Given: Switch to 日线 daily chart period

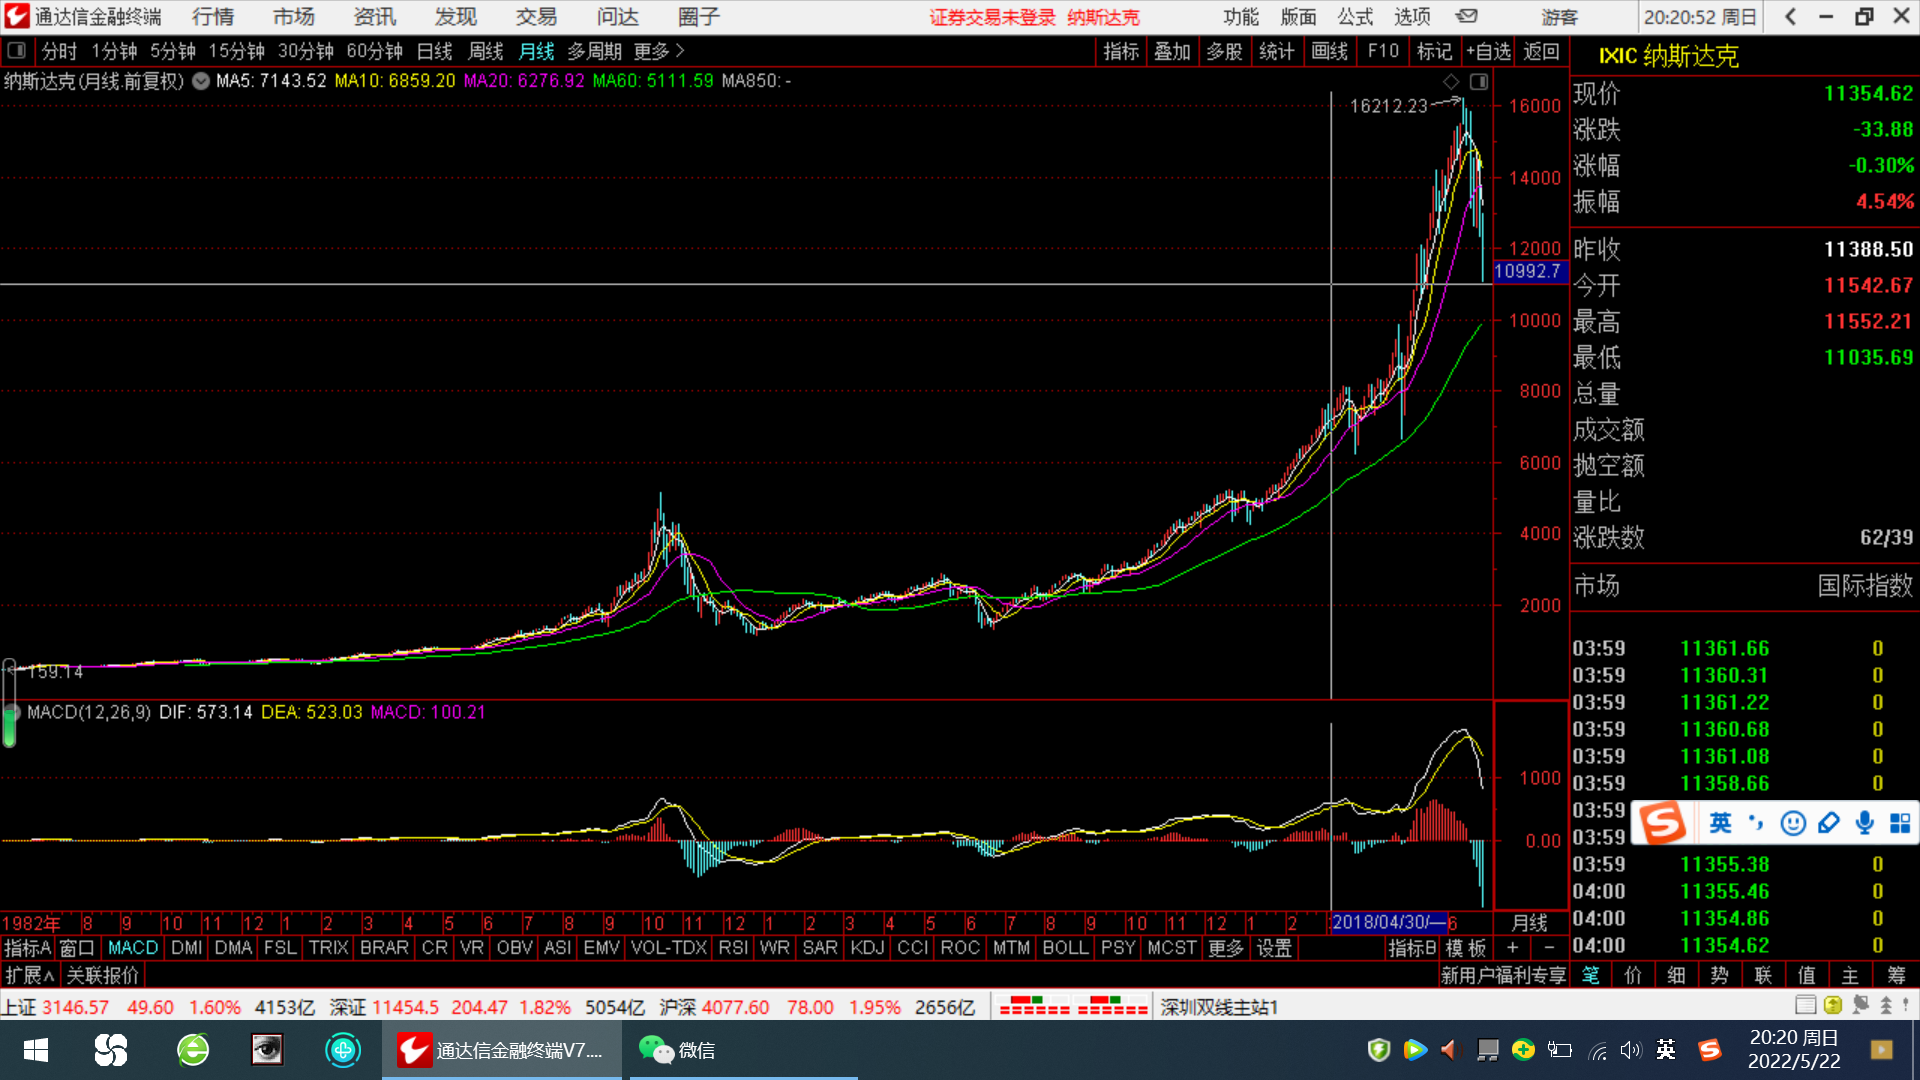Looking at the screenshot, I should tap(434, 51).
